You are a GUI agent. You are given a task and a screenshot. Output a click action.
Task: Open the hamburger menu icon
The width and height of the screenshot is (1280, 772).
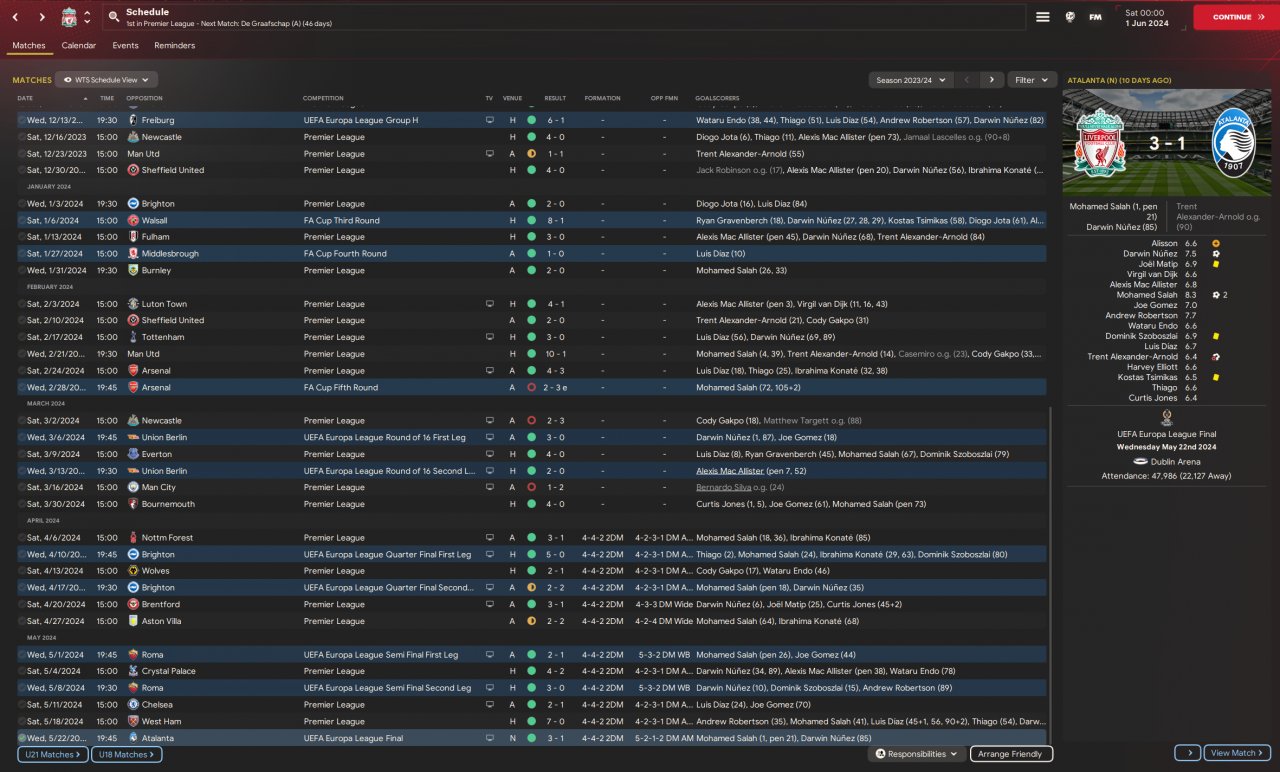(1043, 17)
